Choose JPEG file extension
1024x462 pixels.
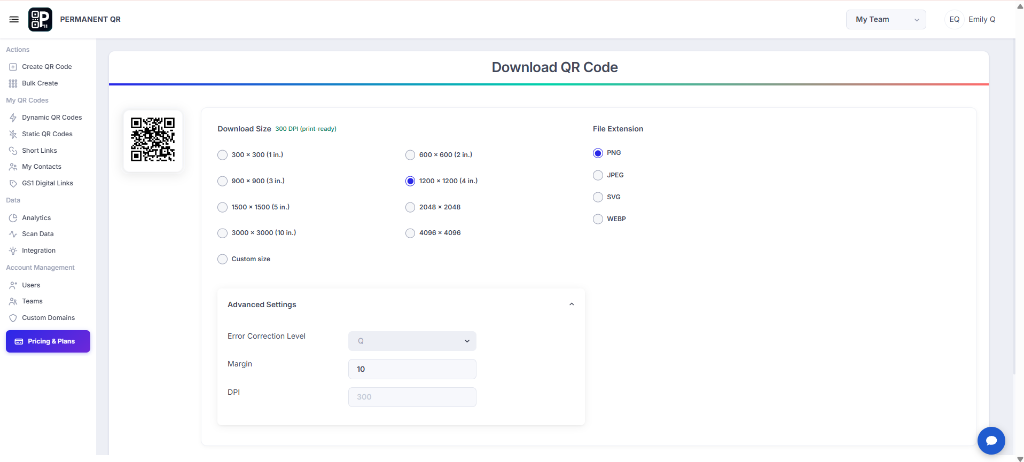tap(598, 175)
